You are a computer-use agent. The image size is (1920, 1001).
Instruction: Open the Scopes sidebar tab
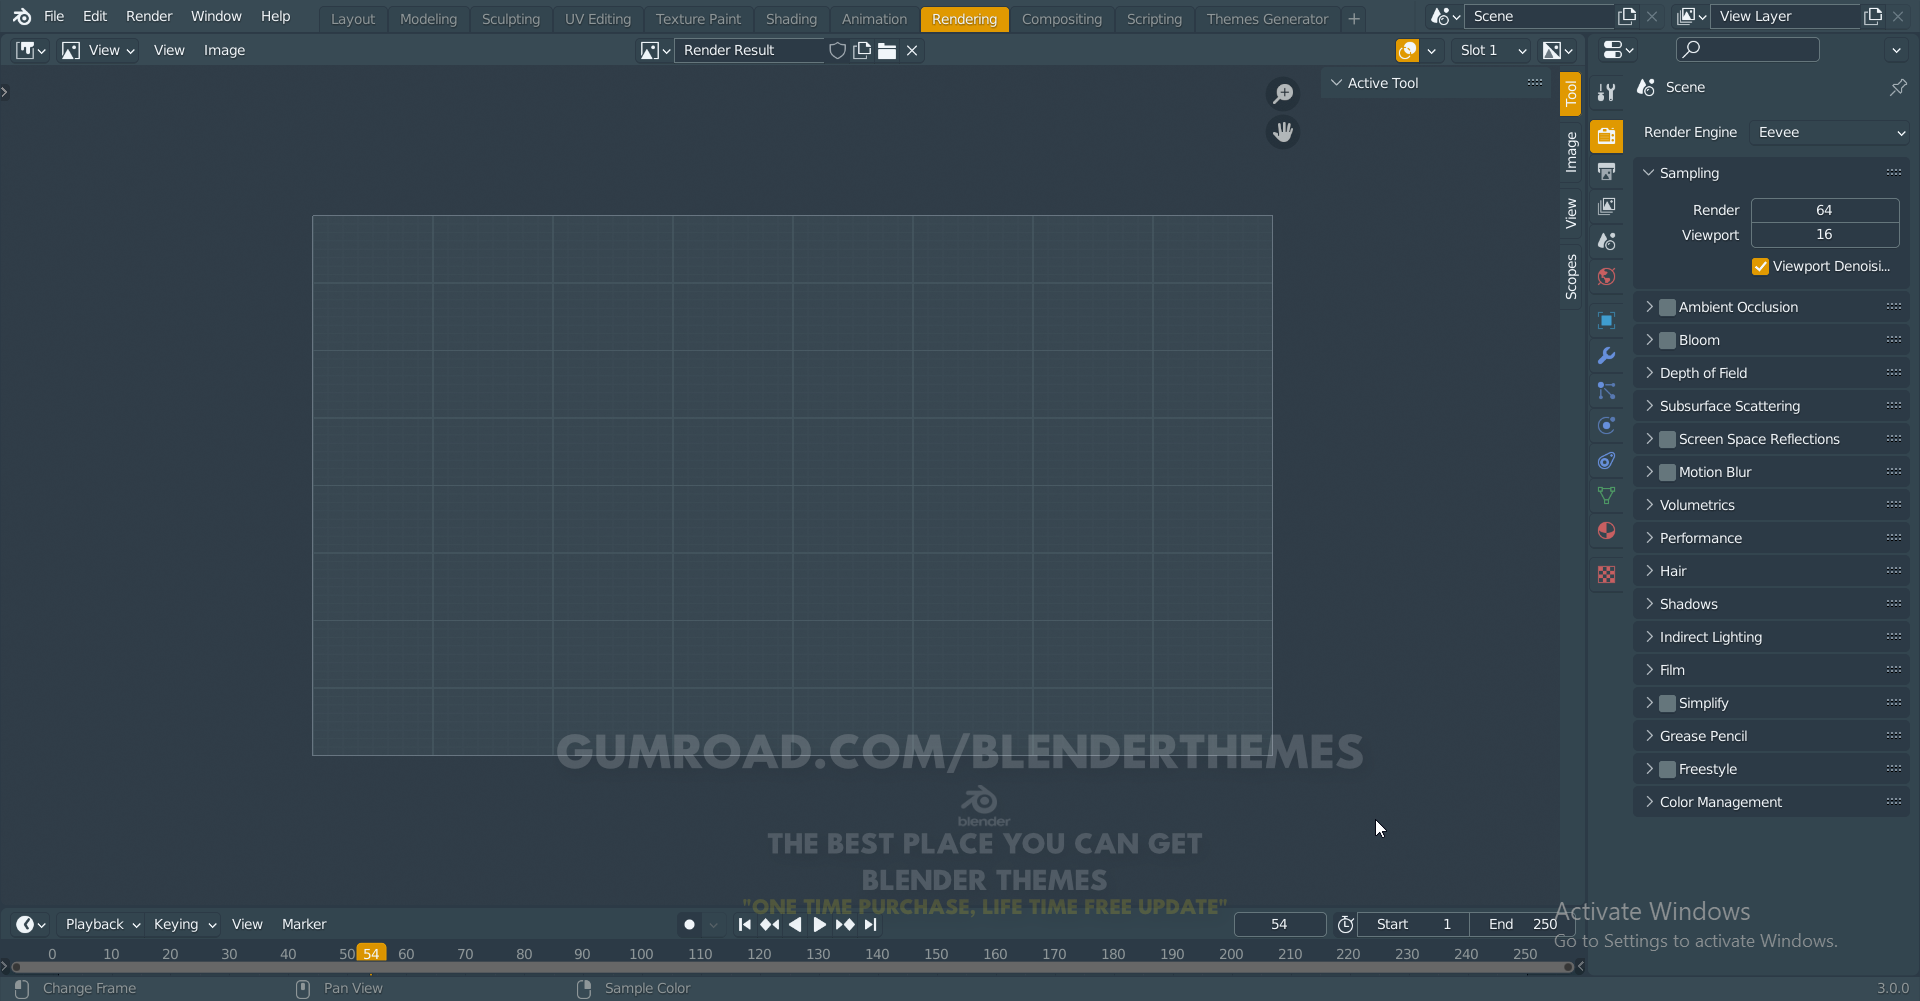click(1570, 277)
